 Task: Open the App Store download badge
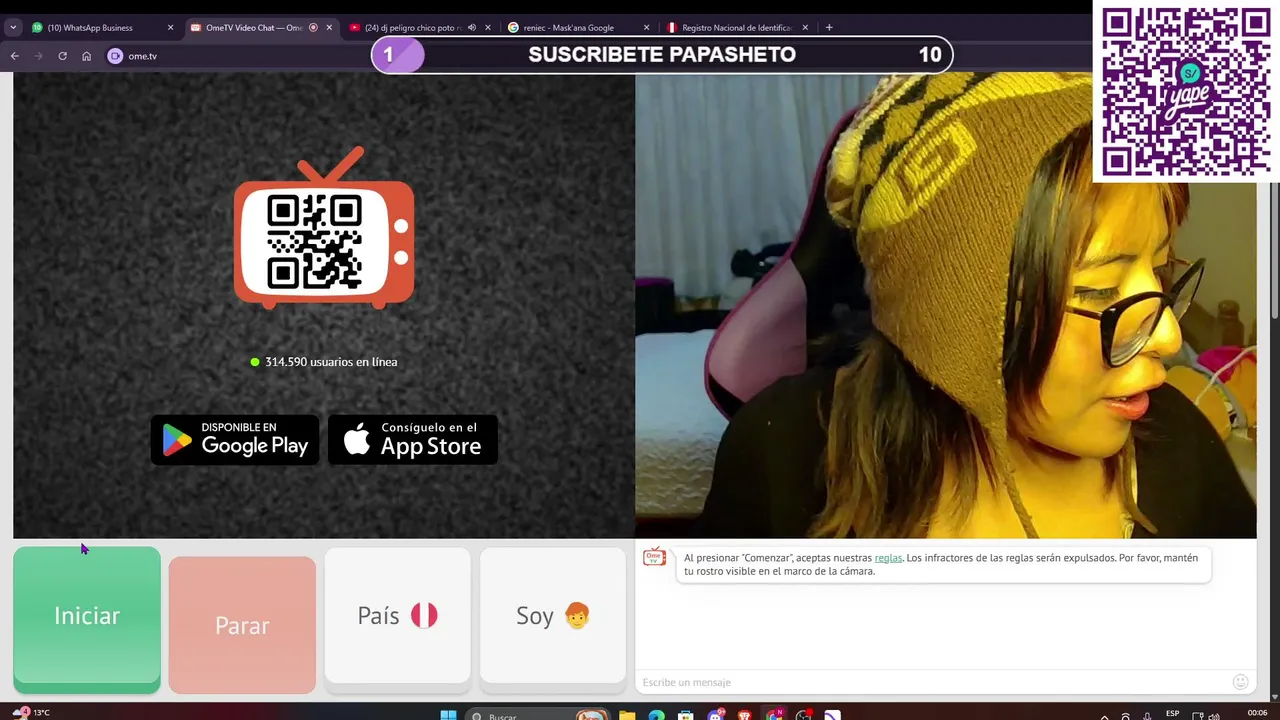click(x=413, y=440)
